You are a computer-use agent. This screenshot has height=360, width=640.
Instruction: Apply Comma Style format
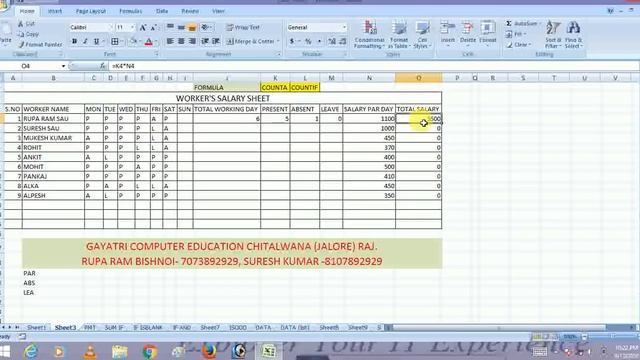point(319,41)
